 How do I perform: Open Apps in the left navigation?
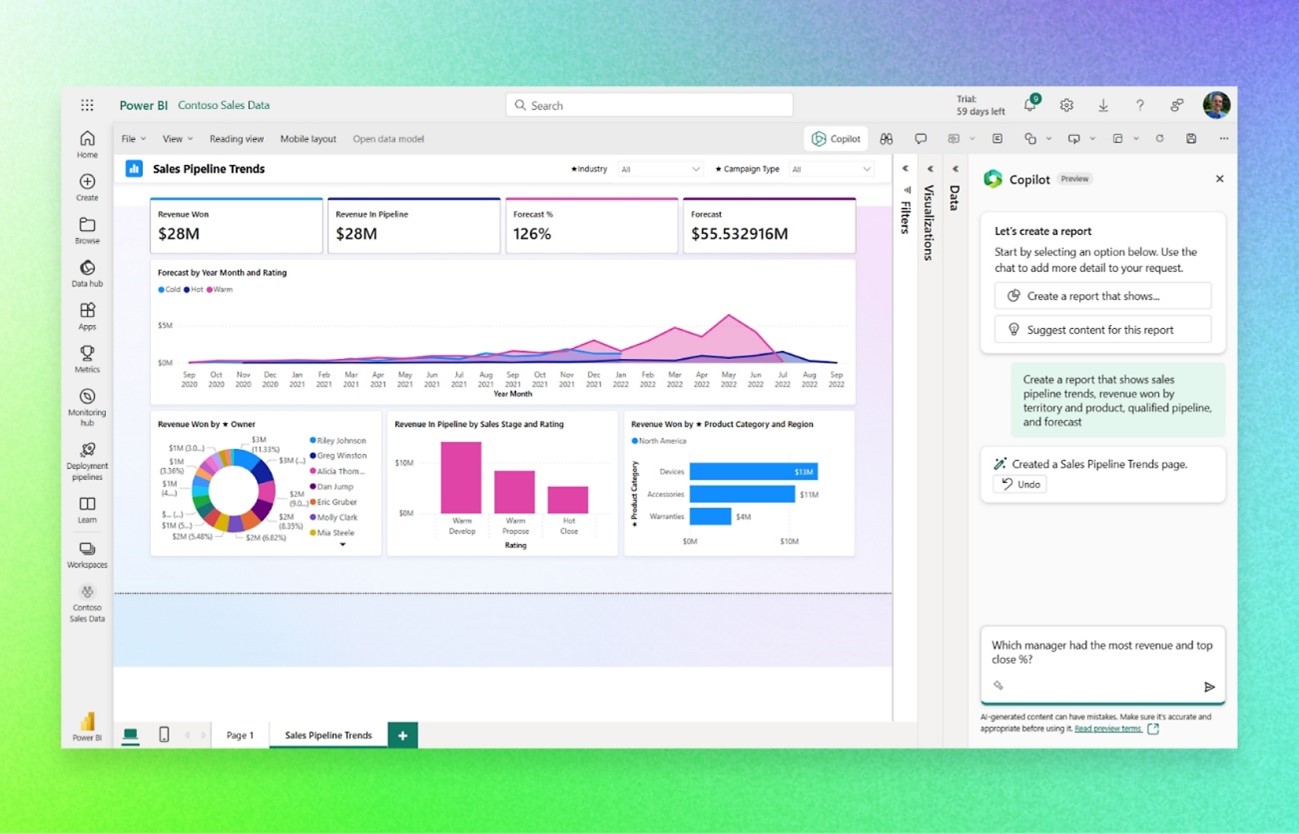(87, 316)
